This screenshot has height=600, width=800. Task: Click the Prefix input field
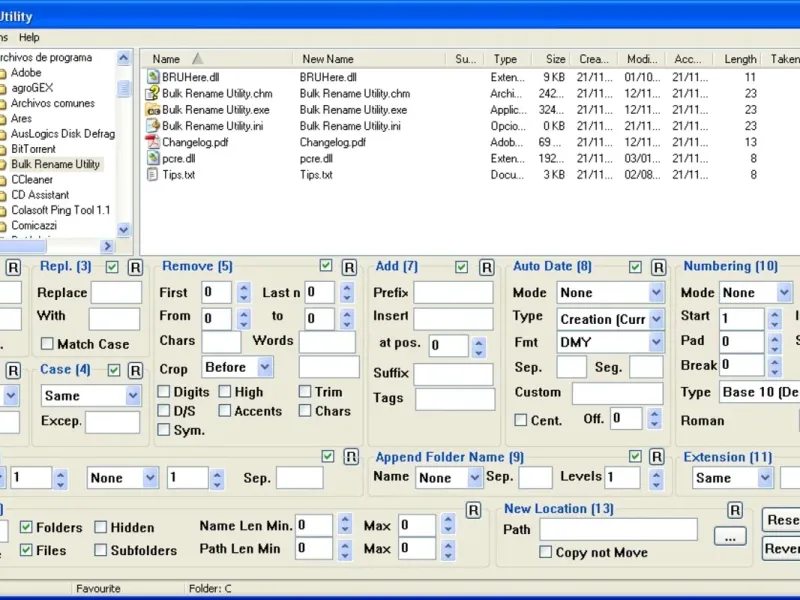coord(453,293)
